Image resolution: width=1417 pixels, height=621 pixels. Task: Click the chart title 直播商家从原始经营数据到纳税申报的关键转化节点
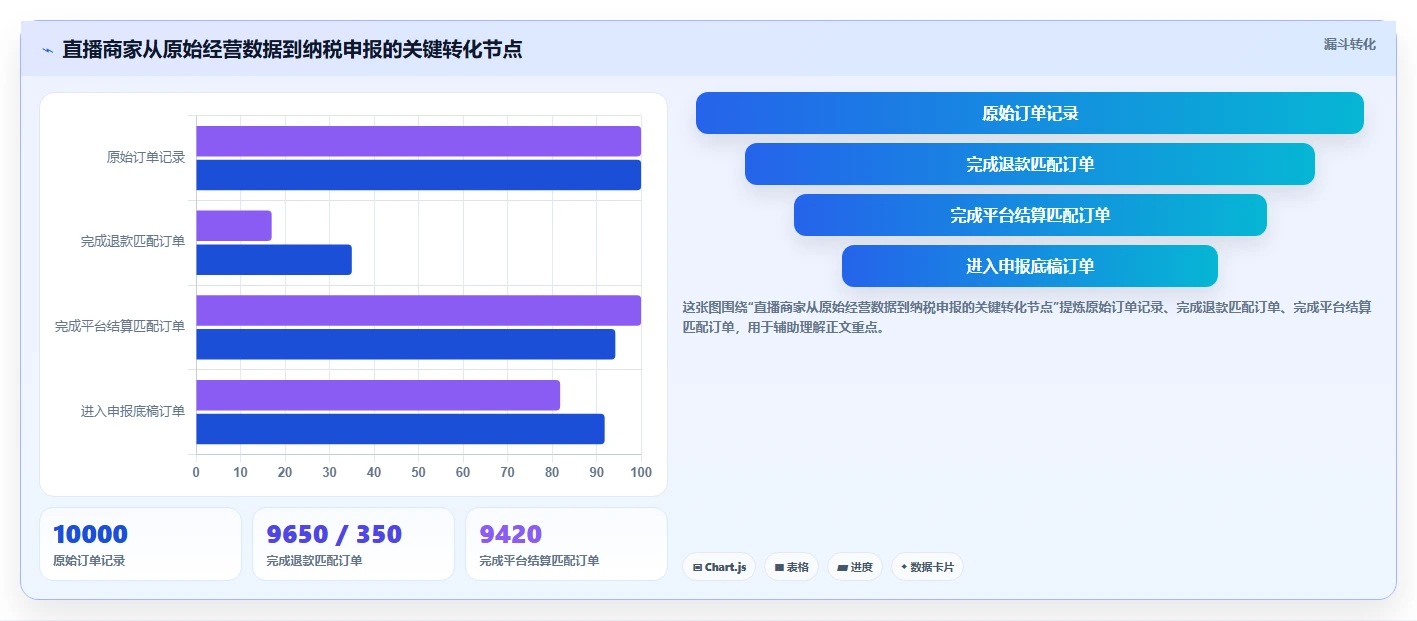(292, 49)
